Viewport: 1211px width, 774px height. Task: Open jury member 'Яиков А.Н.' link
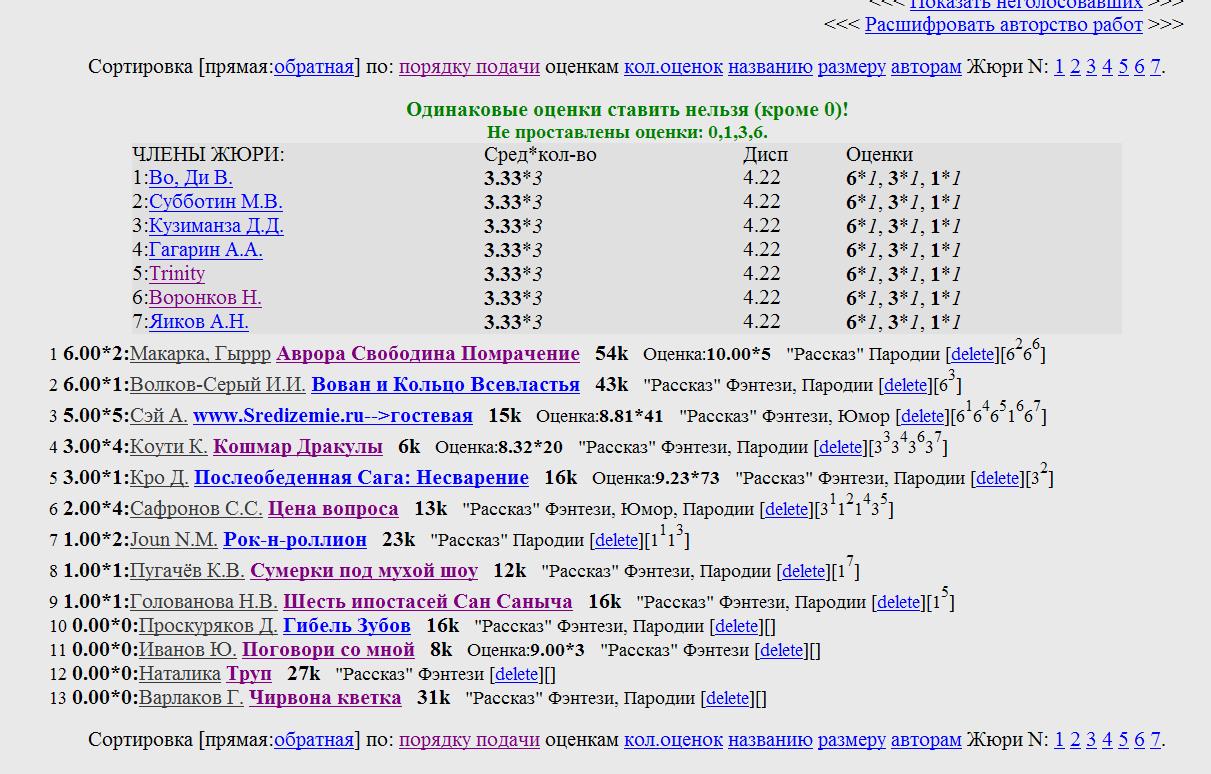pos(199,322)
